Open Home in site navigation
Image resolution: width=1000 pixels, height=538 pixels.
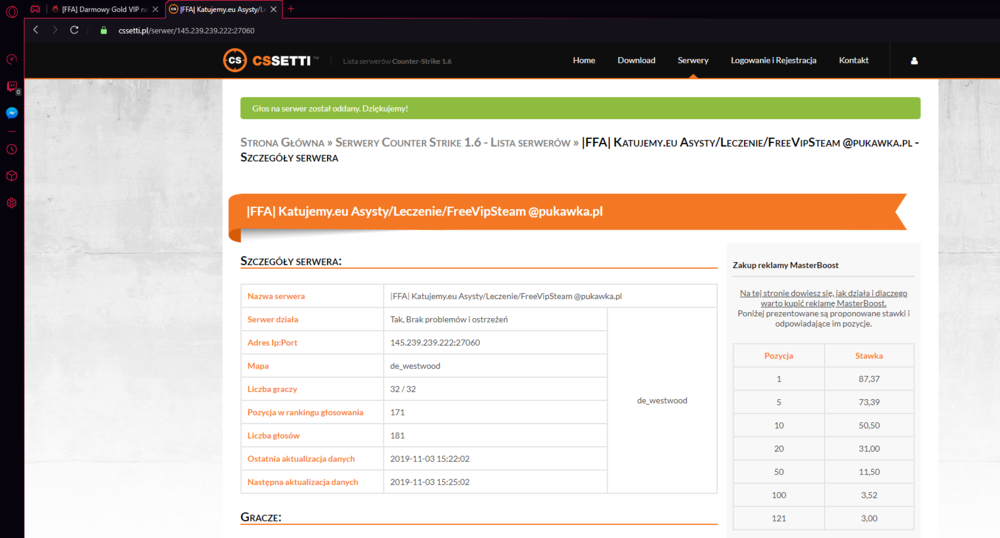coord(584,61)
